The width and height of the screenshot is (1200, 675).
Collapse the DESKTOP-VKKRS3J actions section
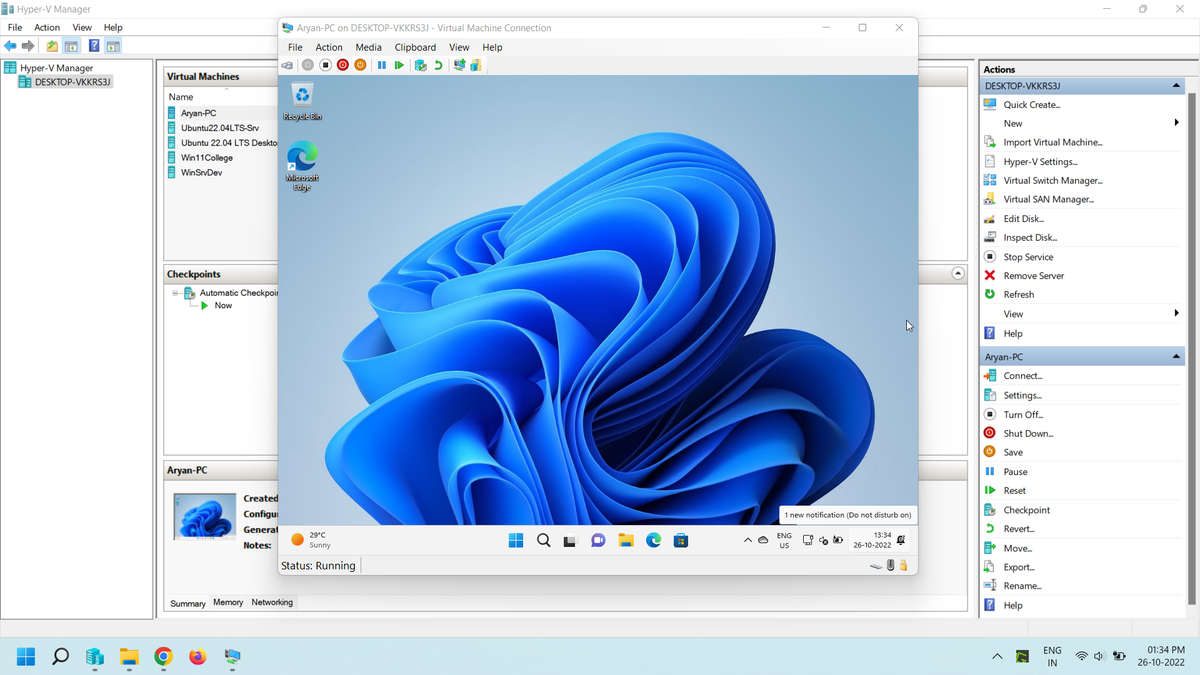1176,86
